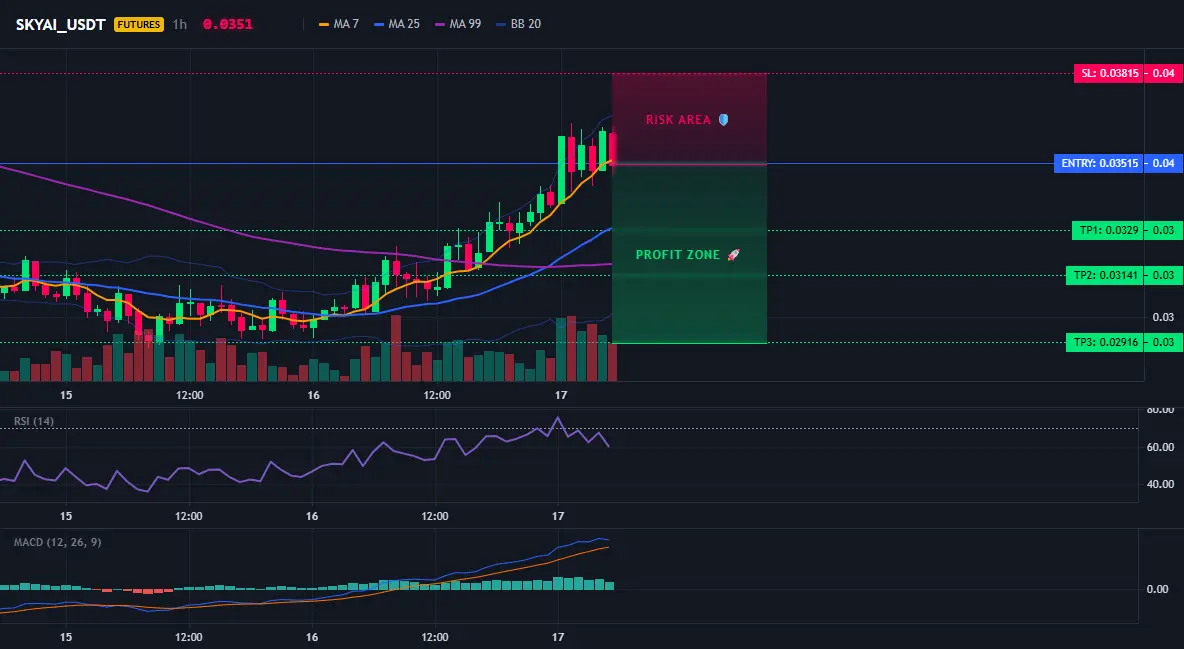Click the RISK AREA label text
The width and height of the screenshot is (1184, 649).
678,119
